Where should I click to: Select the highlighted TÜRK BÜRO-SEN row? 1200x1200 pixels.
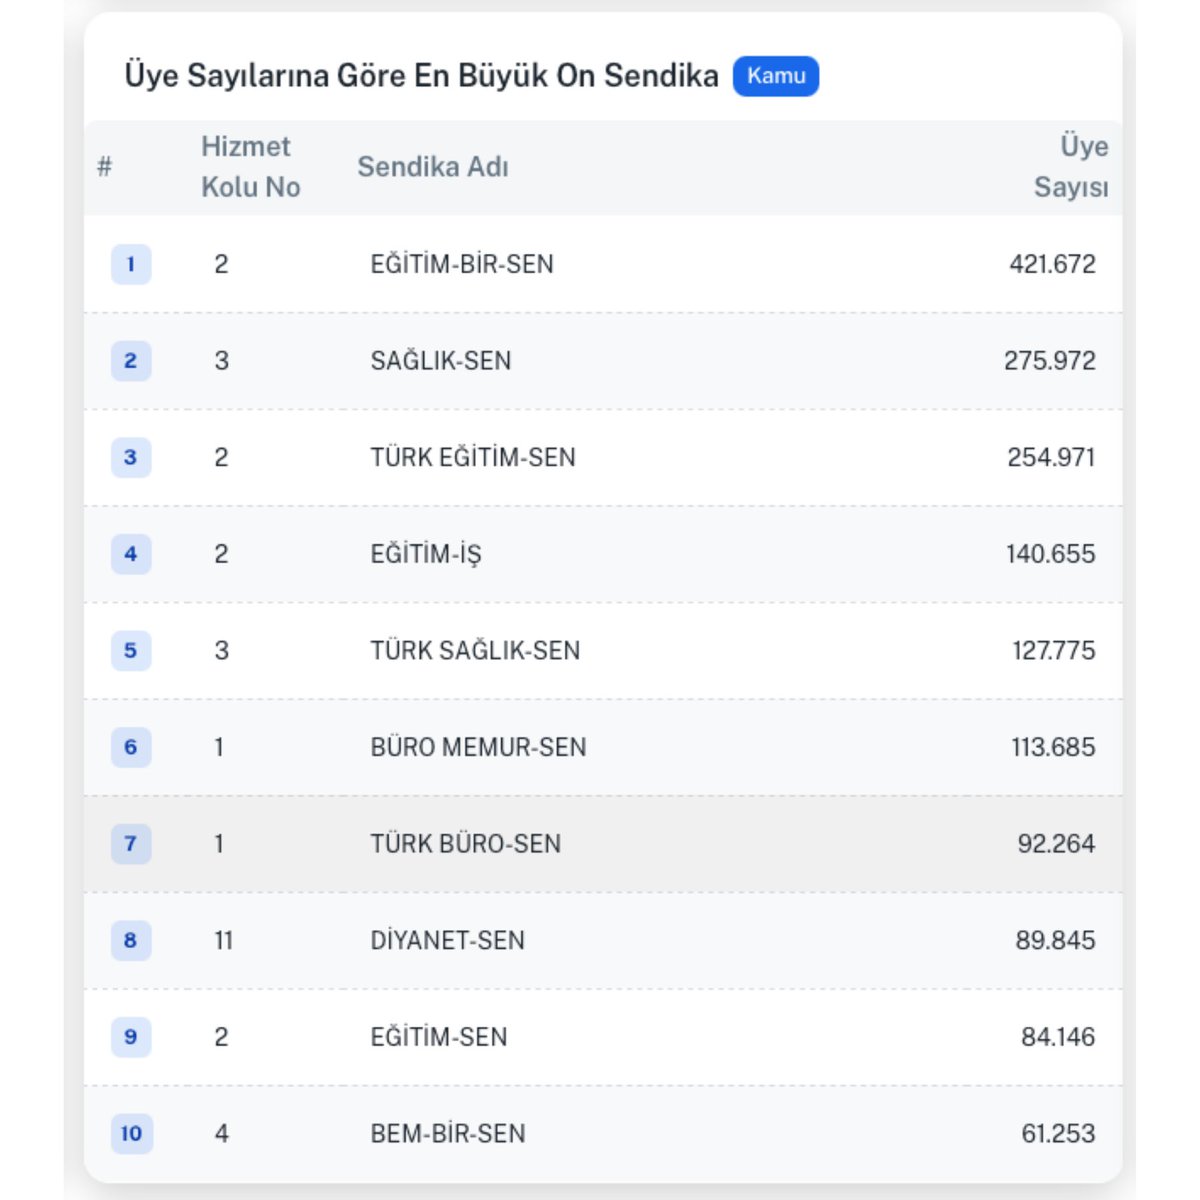[600, 844]
